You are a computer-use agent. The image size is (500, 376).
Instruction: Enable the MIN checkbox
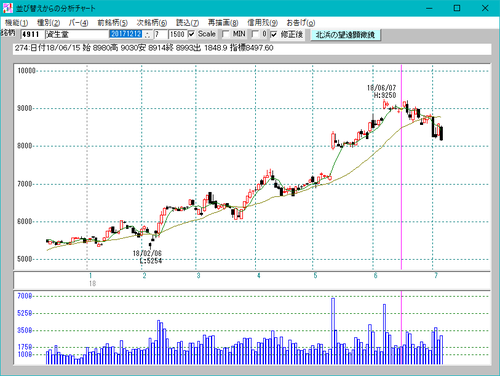[226, 34]
